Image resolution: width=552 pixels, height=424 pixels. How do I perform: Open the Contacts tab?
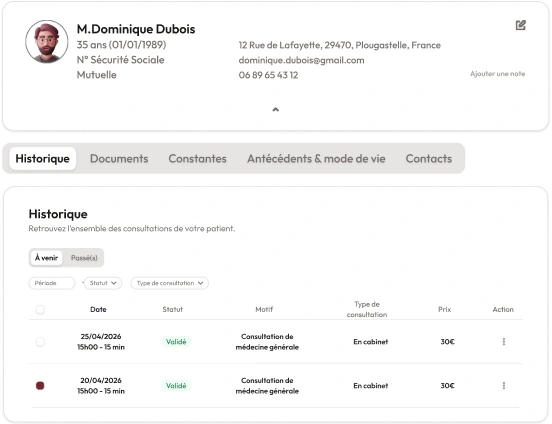pos(429,158)
